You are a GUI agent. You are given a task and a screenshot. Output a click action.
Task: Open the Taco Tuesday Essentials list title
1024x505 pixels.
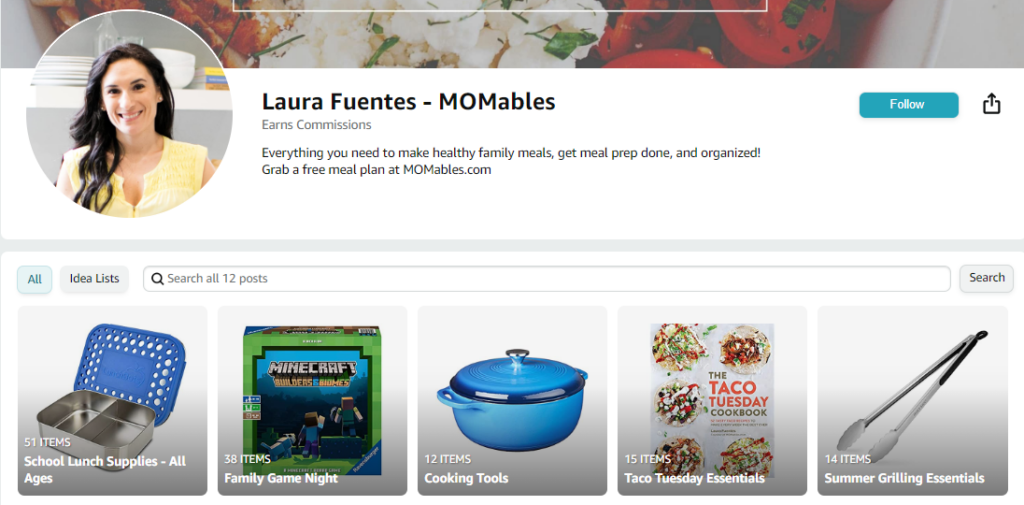(x=694, y=478)
